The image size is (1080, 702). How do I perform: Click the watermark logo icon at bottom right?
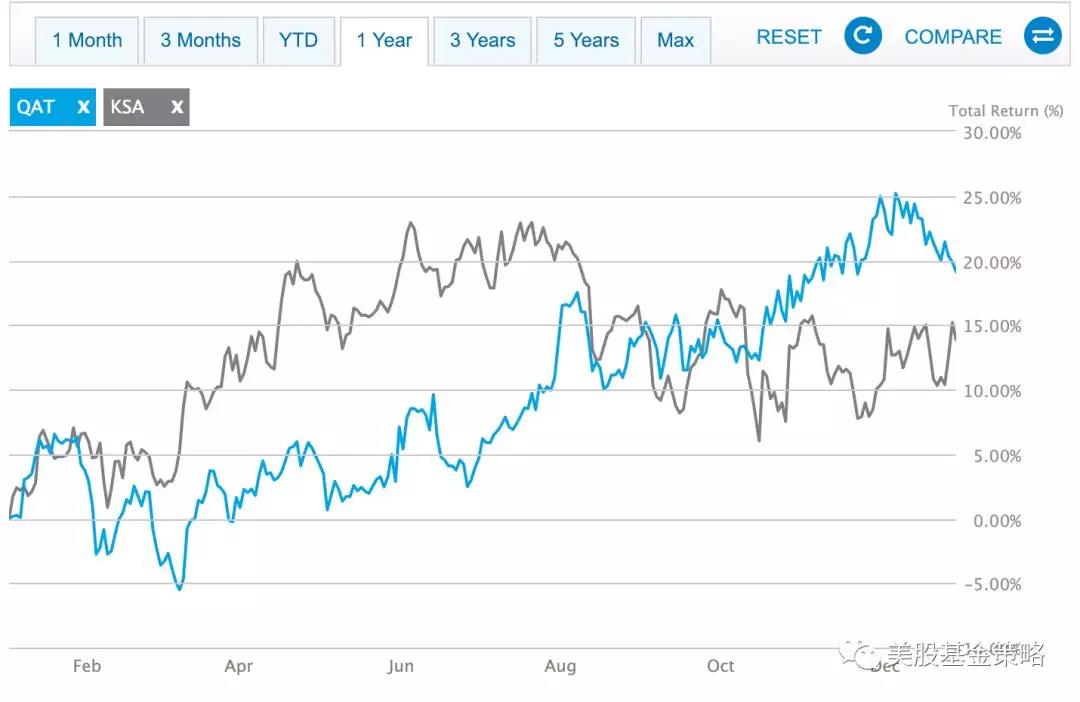(856, 655)
